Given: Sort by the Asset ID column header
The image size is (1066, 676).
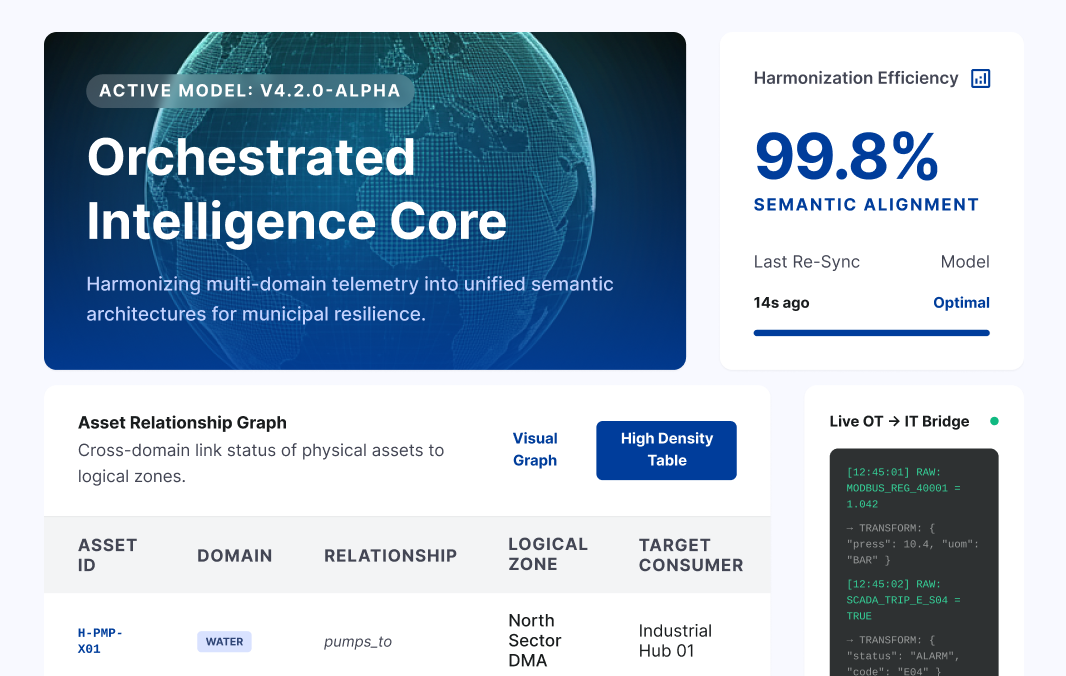Looking at the screenshot, I should click(x=107, y=555).
